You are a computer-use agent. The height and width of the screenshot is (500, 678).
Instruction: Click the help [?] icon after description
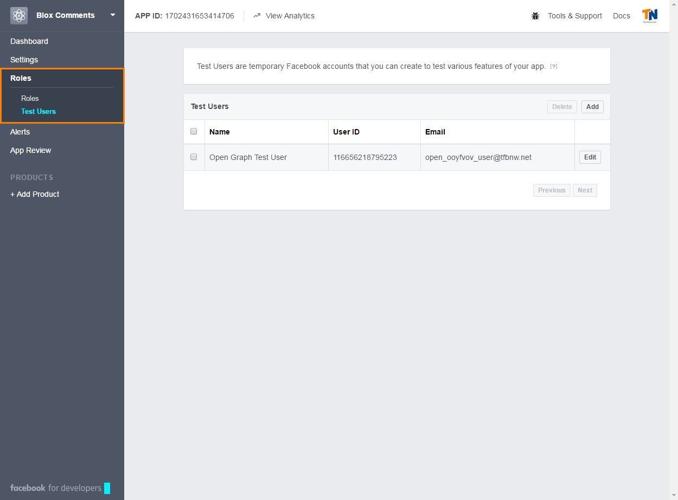pyautogui.click(x=554, y=67)
